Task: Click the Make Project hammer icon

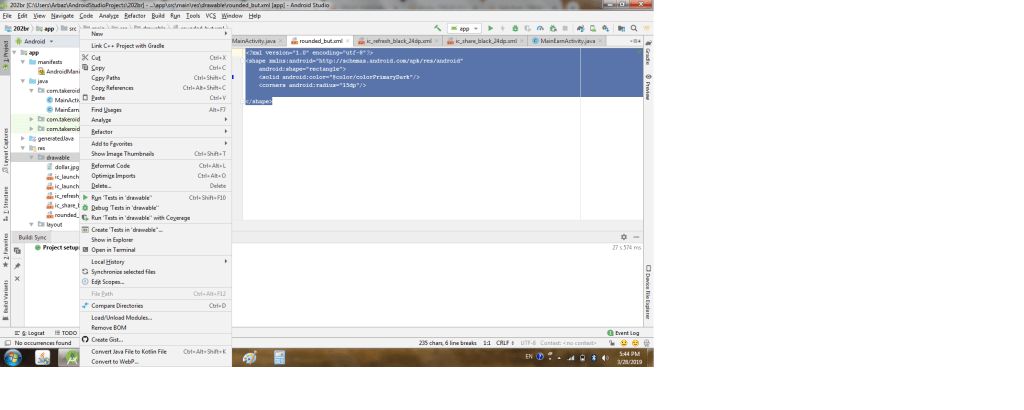Action: [437, 29]
